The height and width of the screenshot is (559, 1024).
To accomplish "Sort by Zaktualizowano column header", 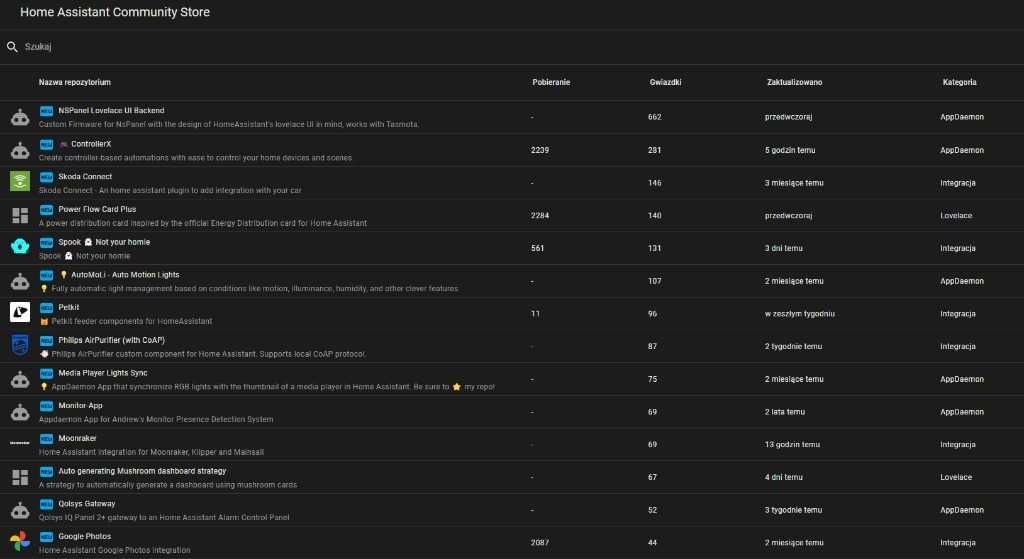I will point(794,82).
